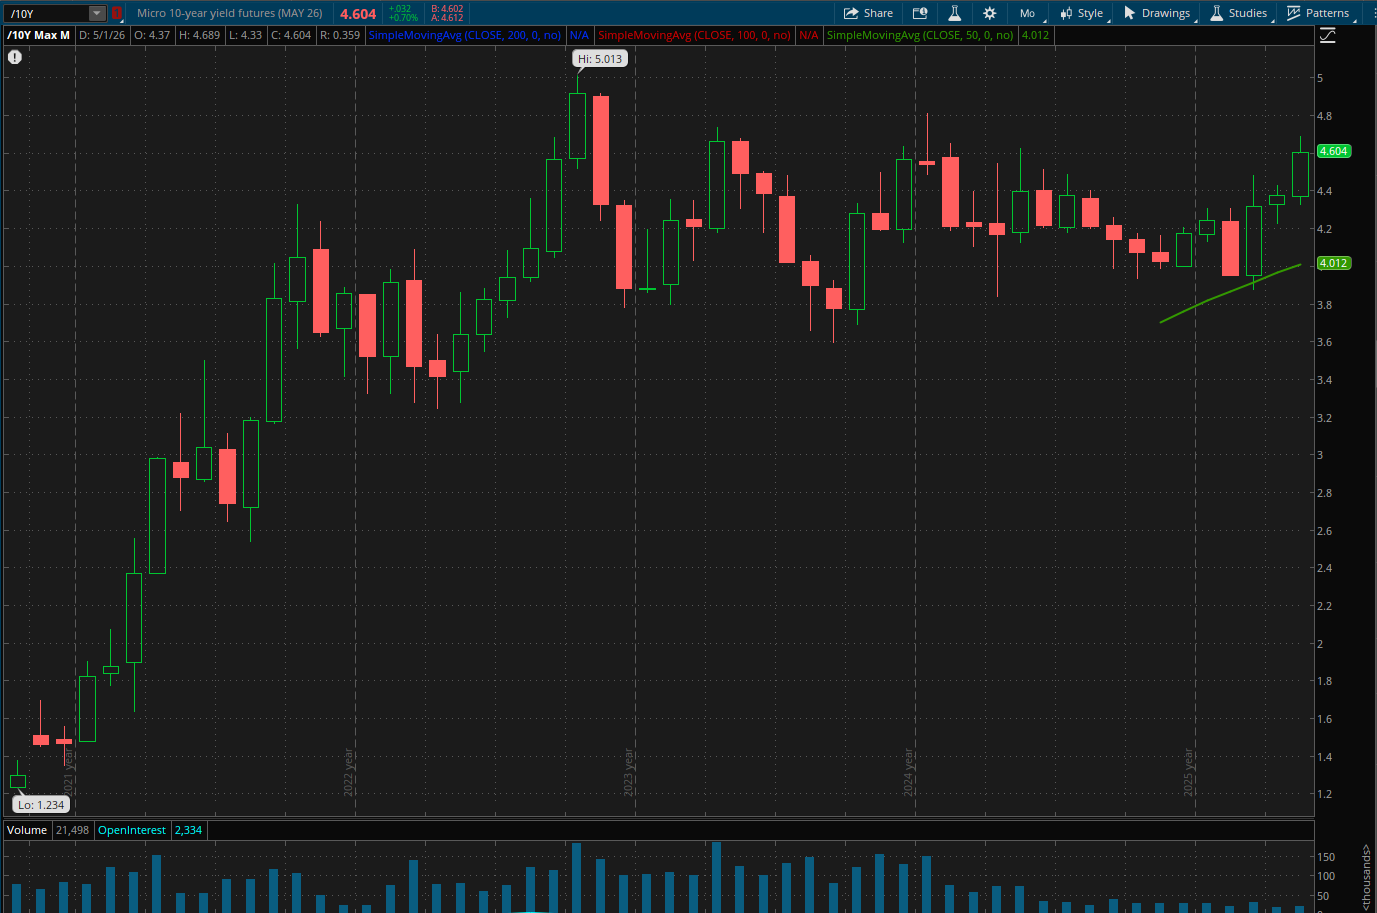Open the Patterns menu
Image resolution: width=1377 pixels, height=913 pixels.
(x=1318, y=13)
